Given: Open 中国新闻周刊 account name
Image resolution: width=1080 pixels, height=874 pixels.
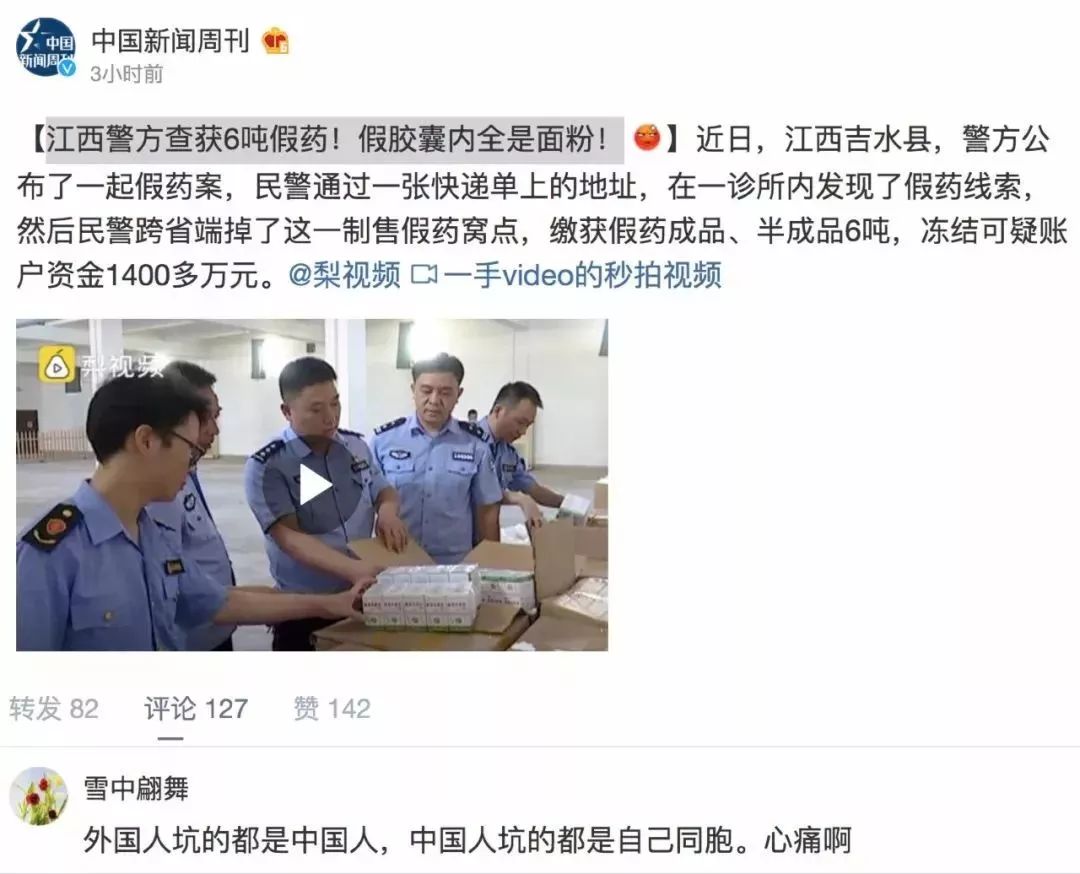Looking at the screenshot, I should pos(171,41).
